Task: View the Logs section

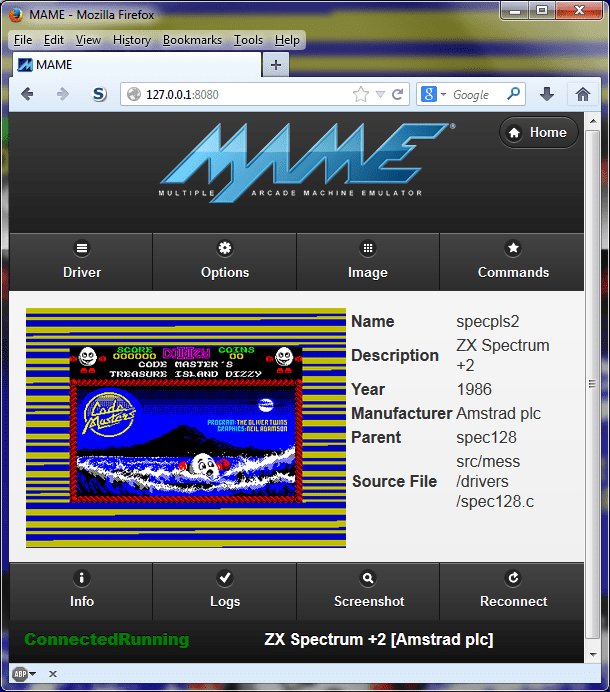Action: coord(225,591)
